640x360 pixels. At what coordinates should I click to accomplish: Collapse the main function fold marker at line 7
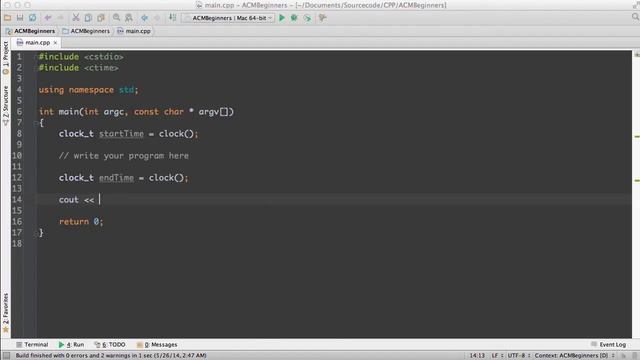[36, 122]
